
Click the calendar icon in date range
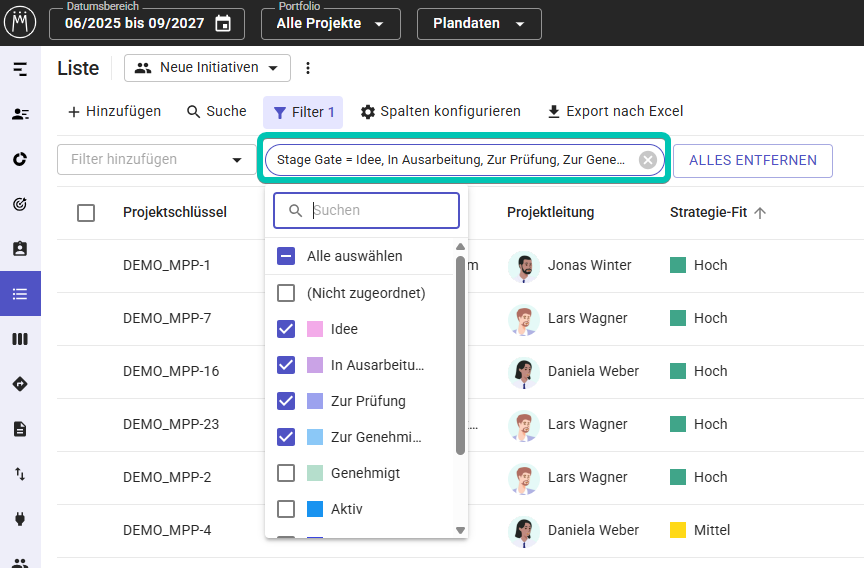pos(223,23)
